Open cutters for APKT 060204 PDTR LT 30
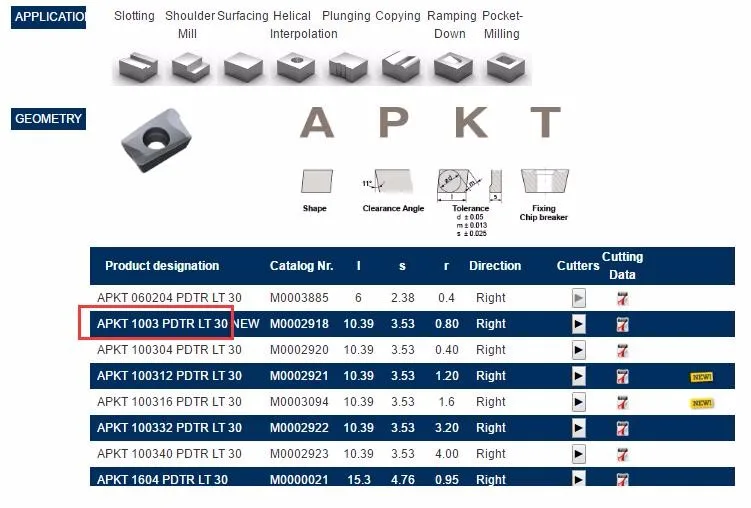This screenshot has height=508, width=751. click(579, 298)
